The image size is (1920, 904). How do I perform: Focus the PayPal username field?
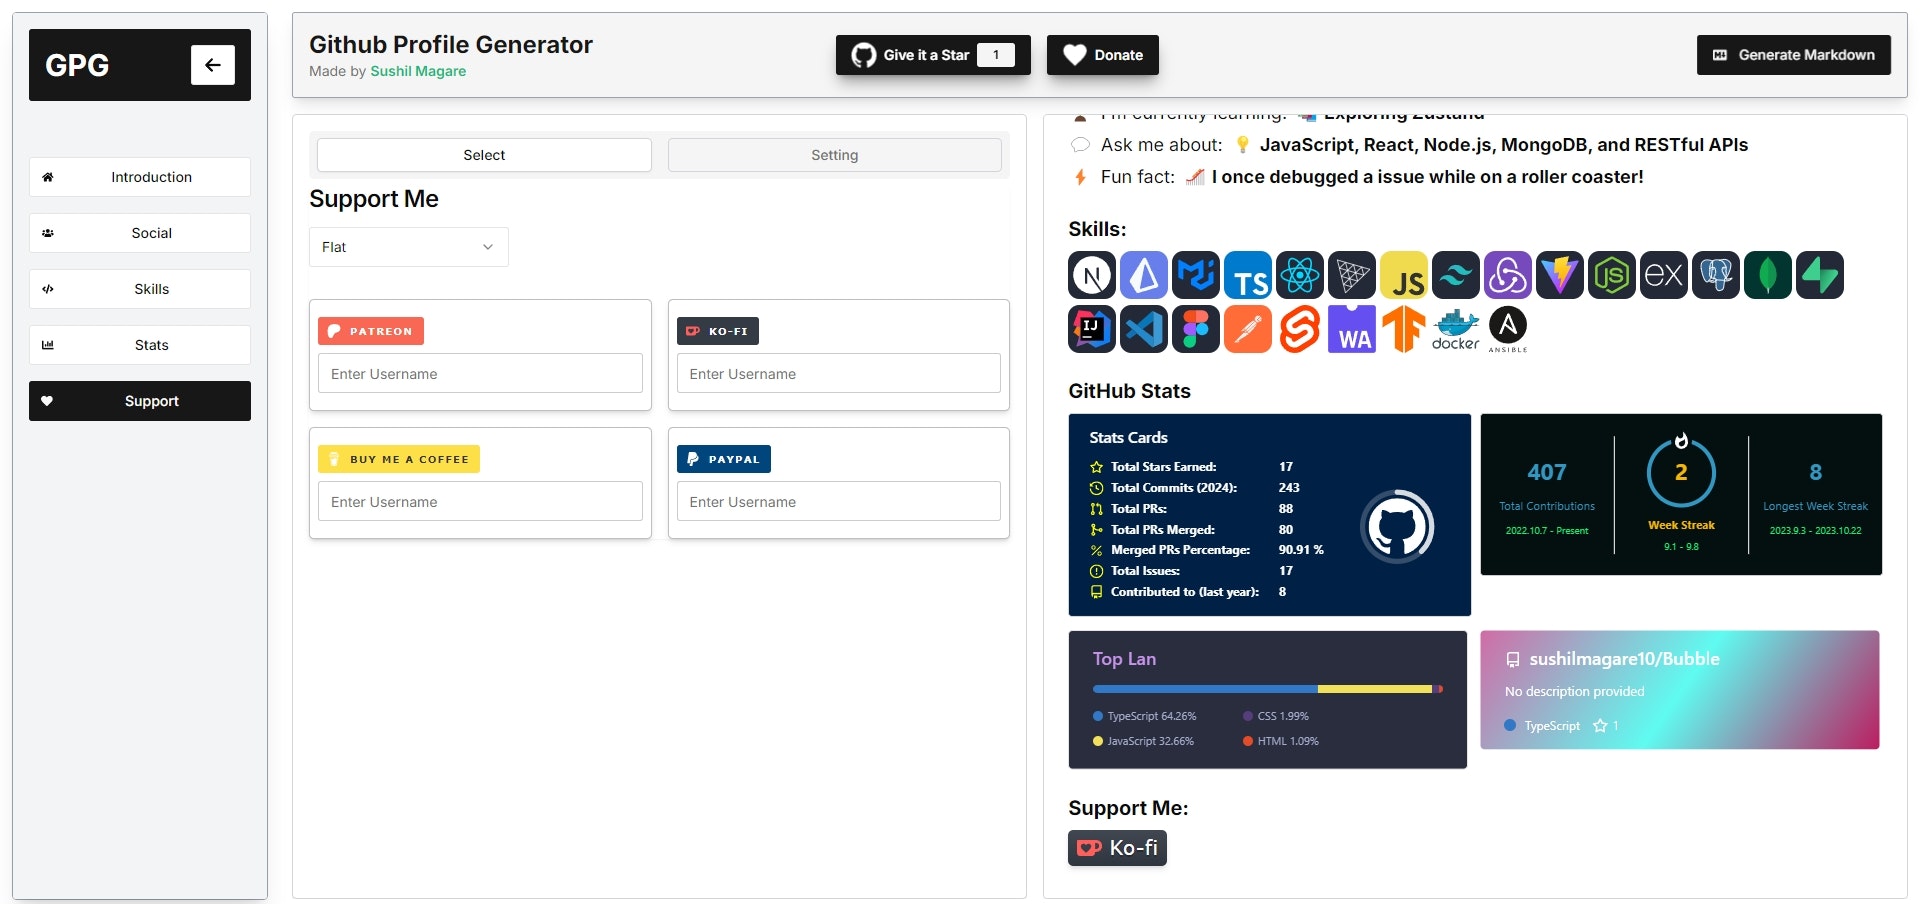(x=839, y=501)
